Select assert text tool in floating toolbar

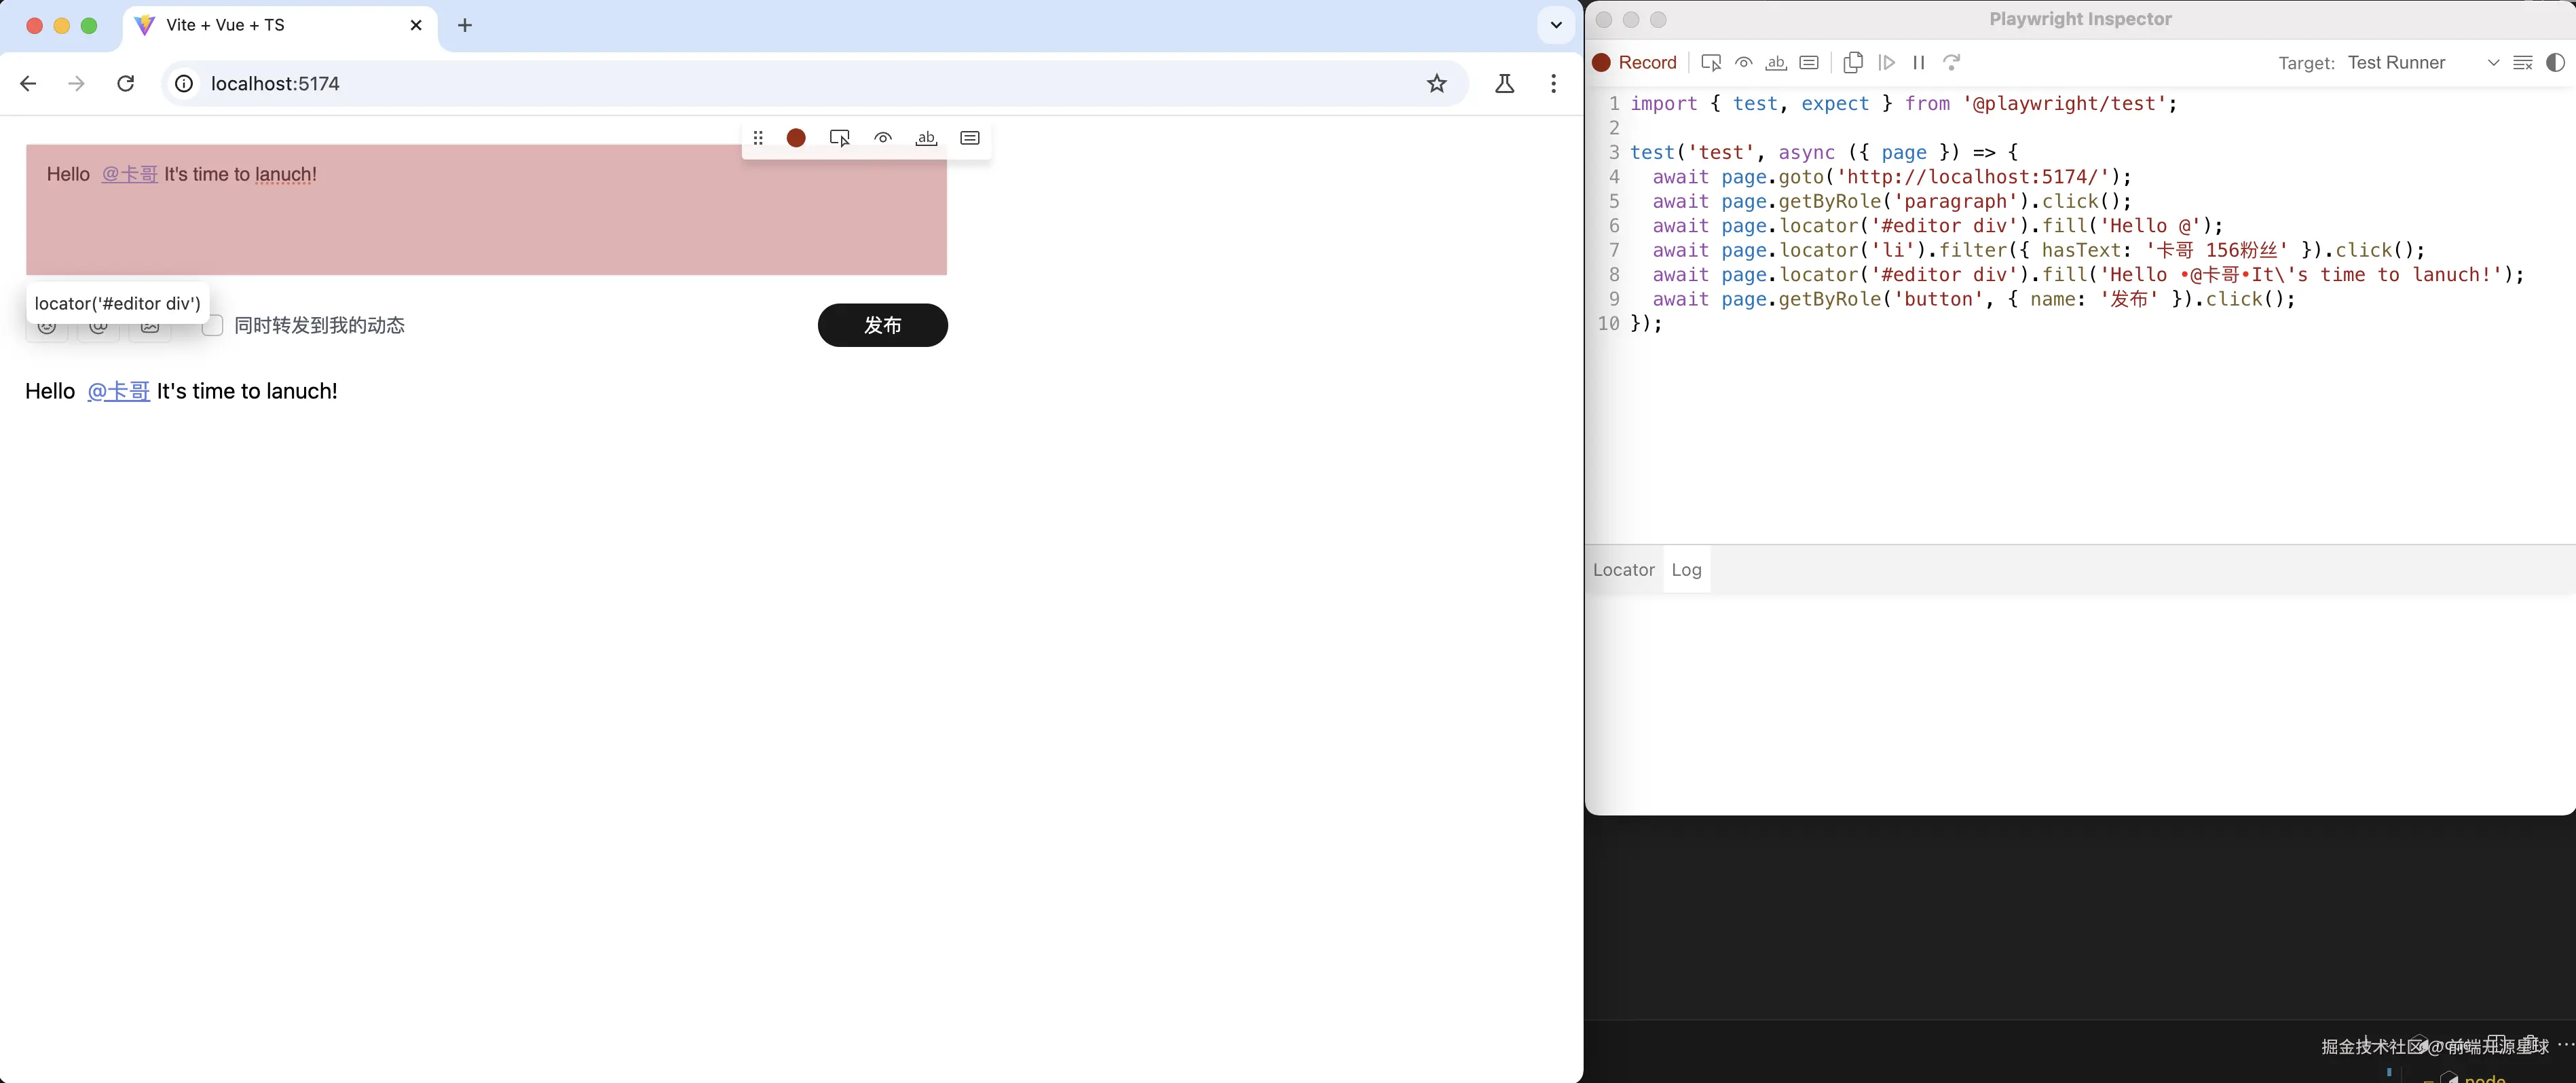click(926, 138)
